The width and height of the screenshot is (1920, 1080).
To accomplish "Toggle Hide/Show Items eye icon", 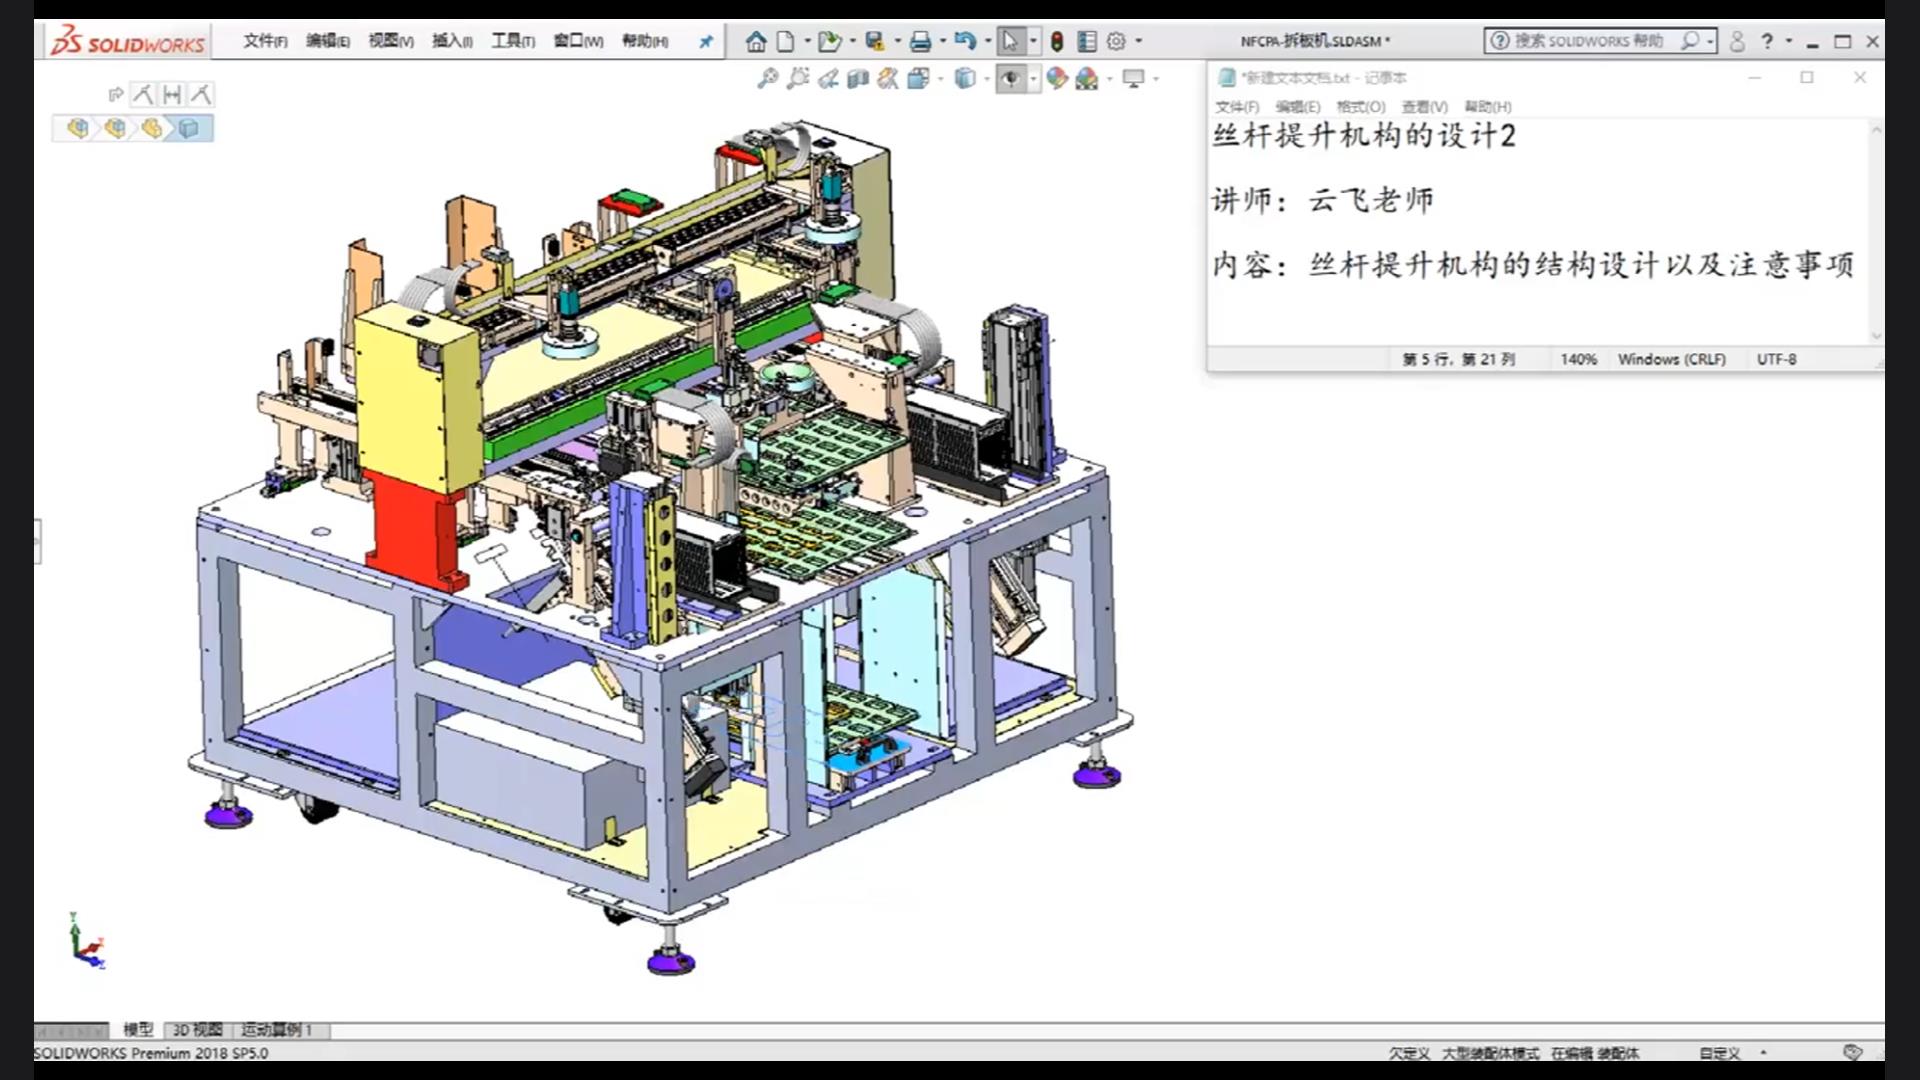I will pos(1010,78).
